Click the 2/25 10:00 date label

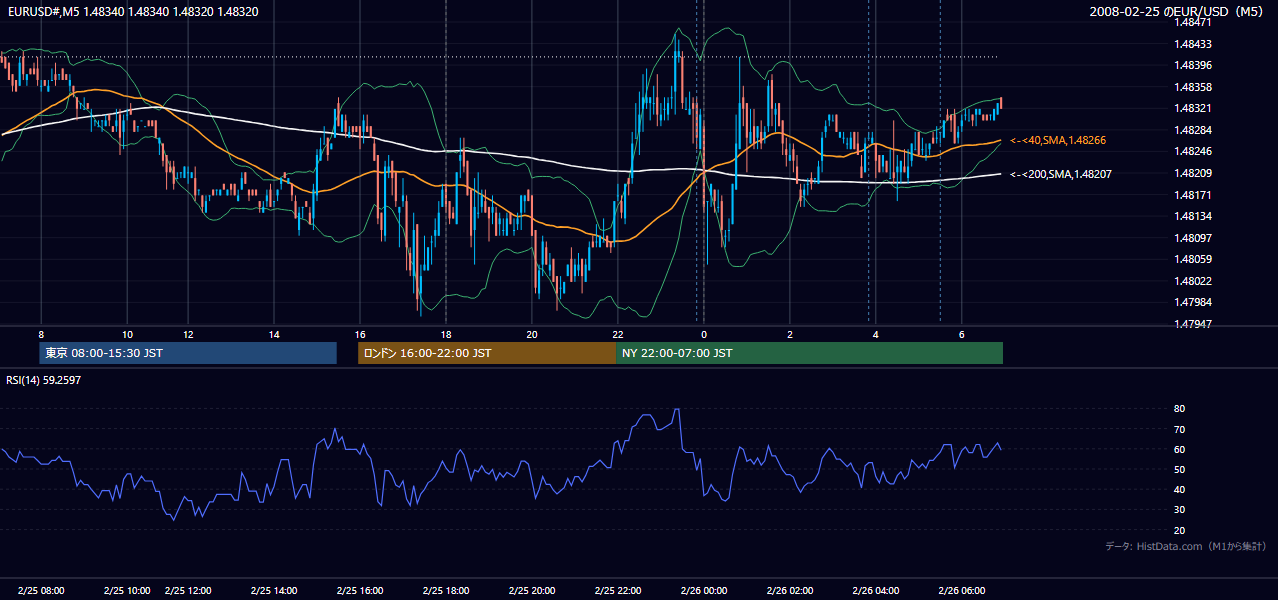127,590
